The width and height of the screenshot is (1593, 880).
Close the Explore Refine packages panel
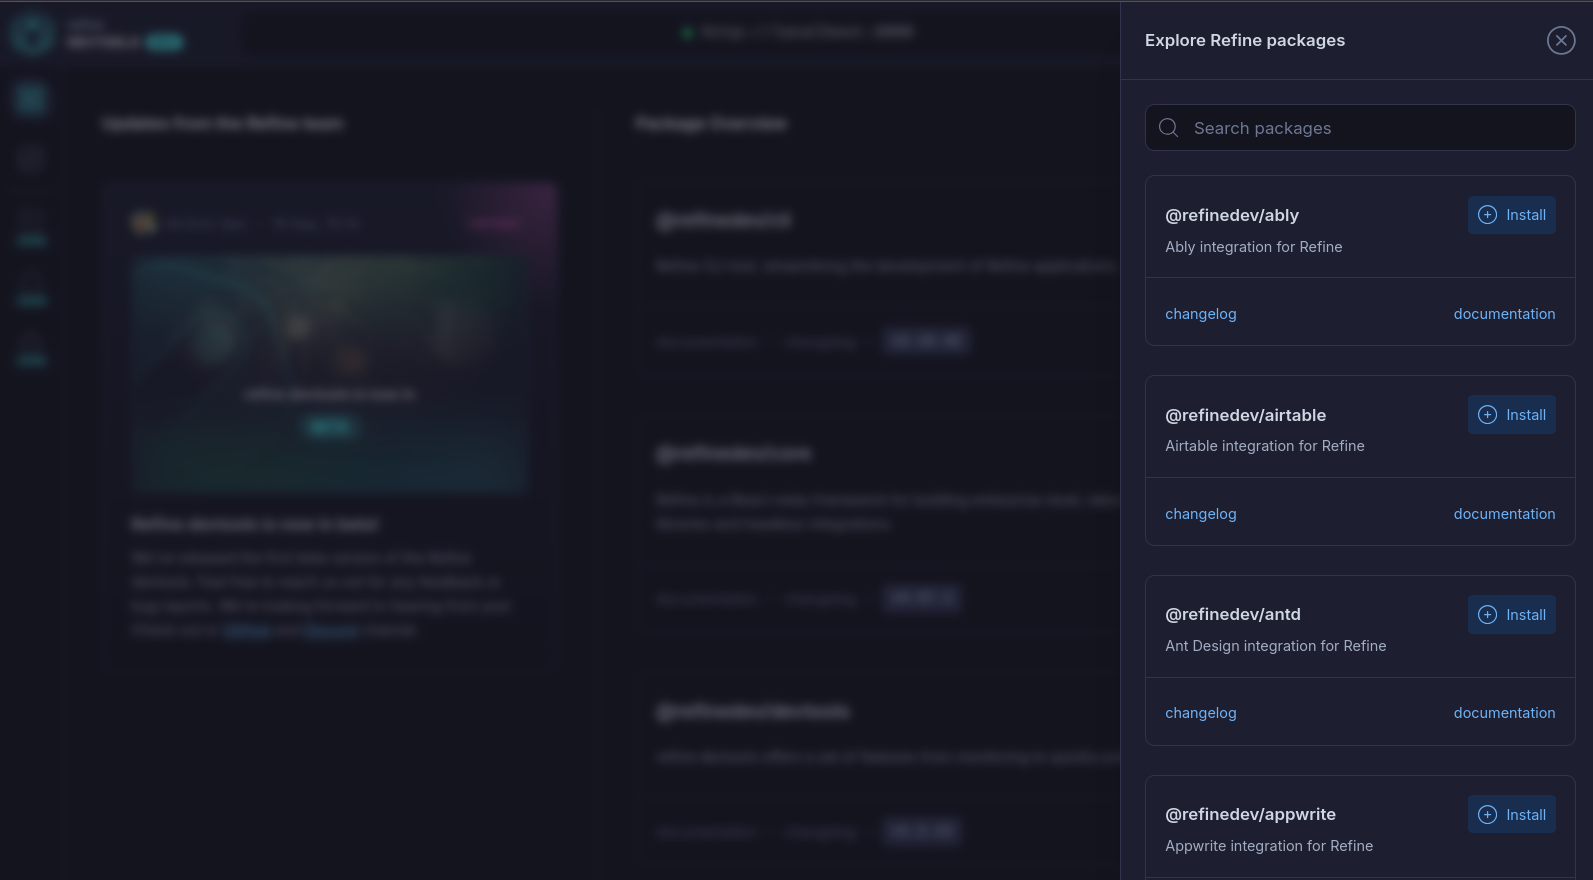1560,40
